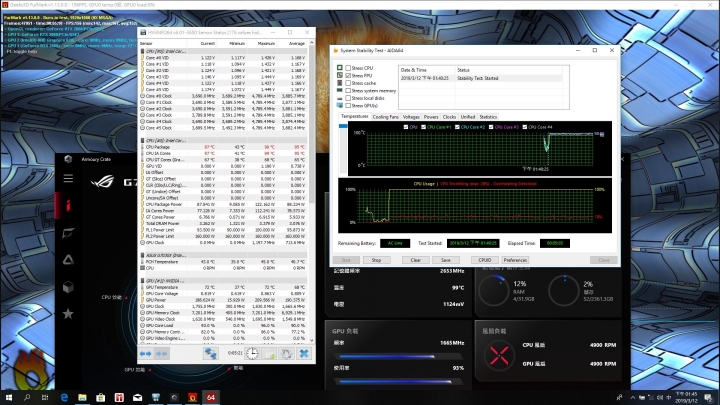
Task: Collapse GPU sensor group header in HWiNFO
Action: pyautogui.click(x=224, y=281)
